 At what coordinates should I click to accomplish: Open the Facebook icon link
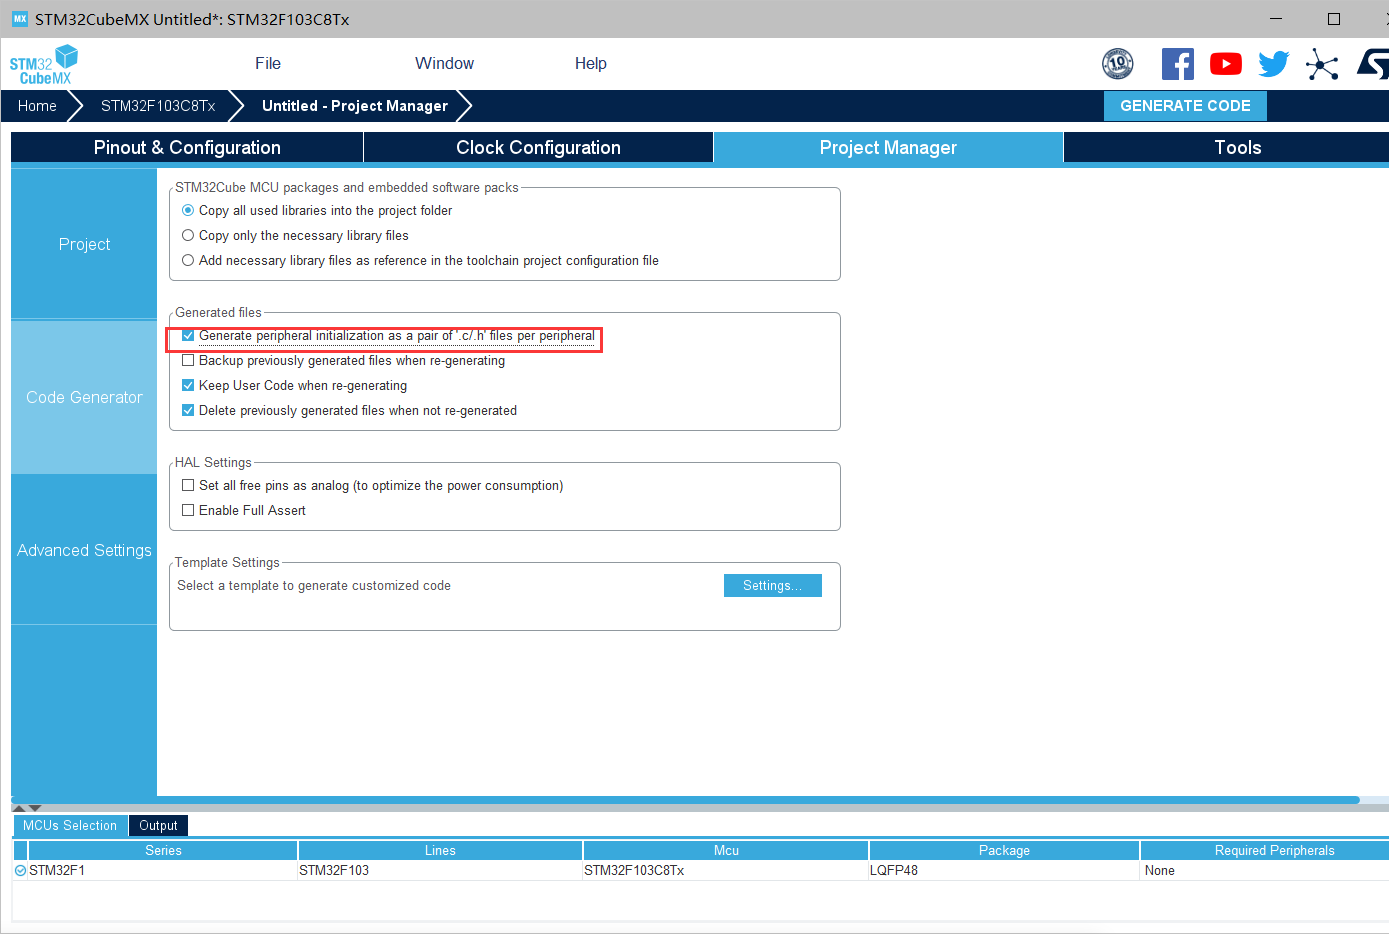[1177, 64]
